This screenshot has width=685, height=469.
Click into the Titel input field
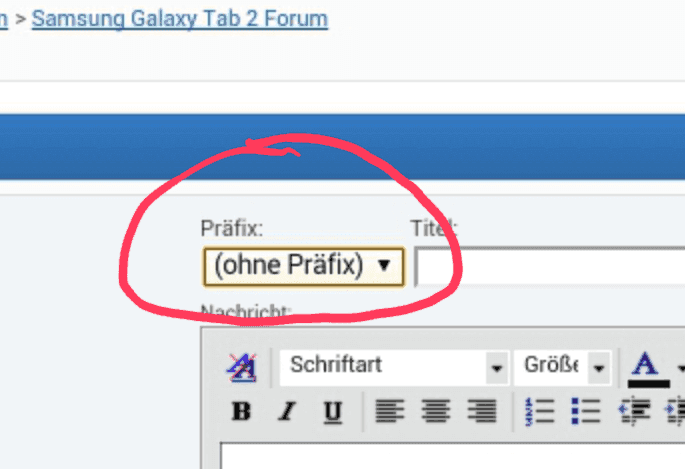[550, 266]
